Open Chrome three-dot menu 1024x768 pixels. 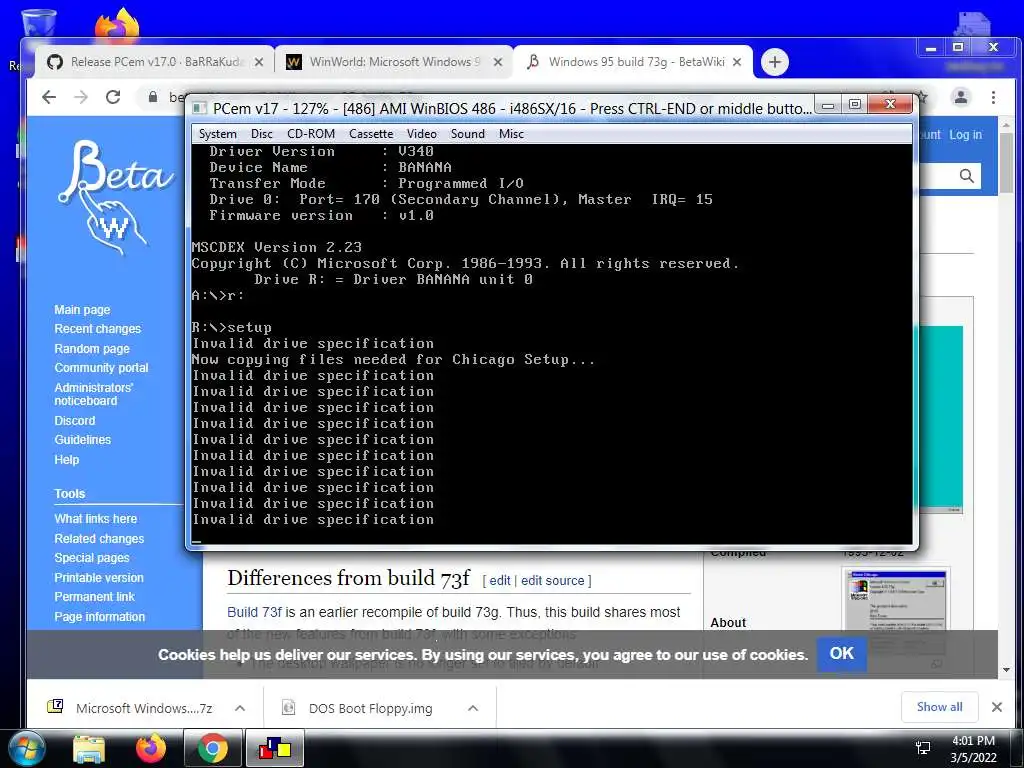(x=993, y=97)
